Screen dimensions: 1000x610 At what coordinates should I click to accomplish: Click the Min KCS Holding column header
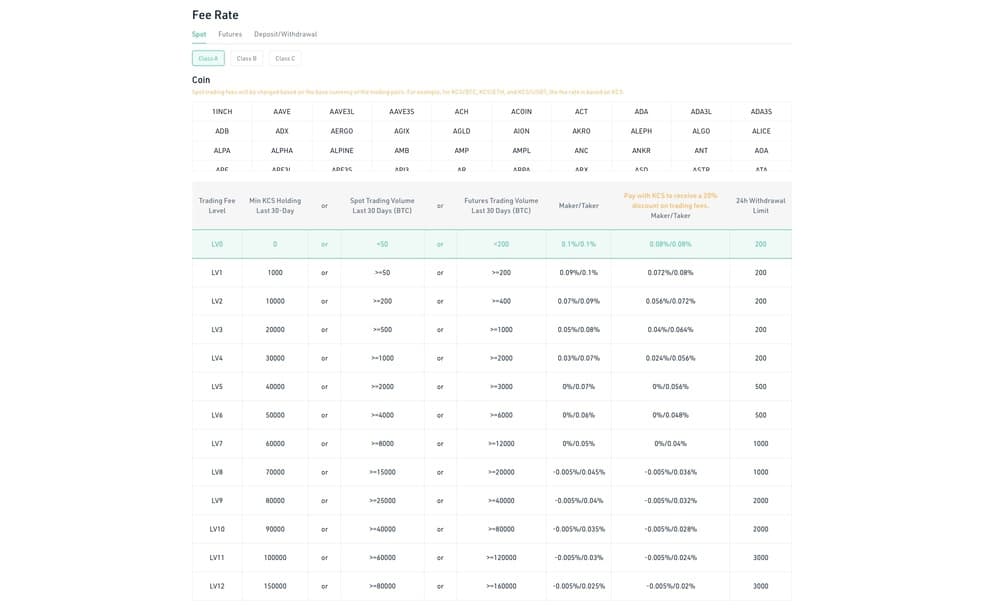(275, 205)
